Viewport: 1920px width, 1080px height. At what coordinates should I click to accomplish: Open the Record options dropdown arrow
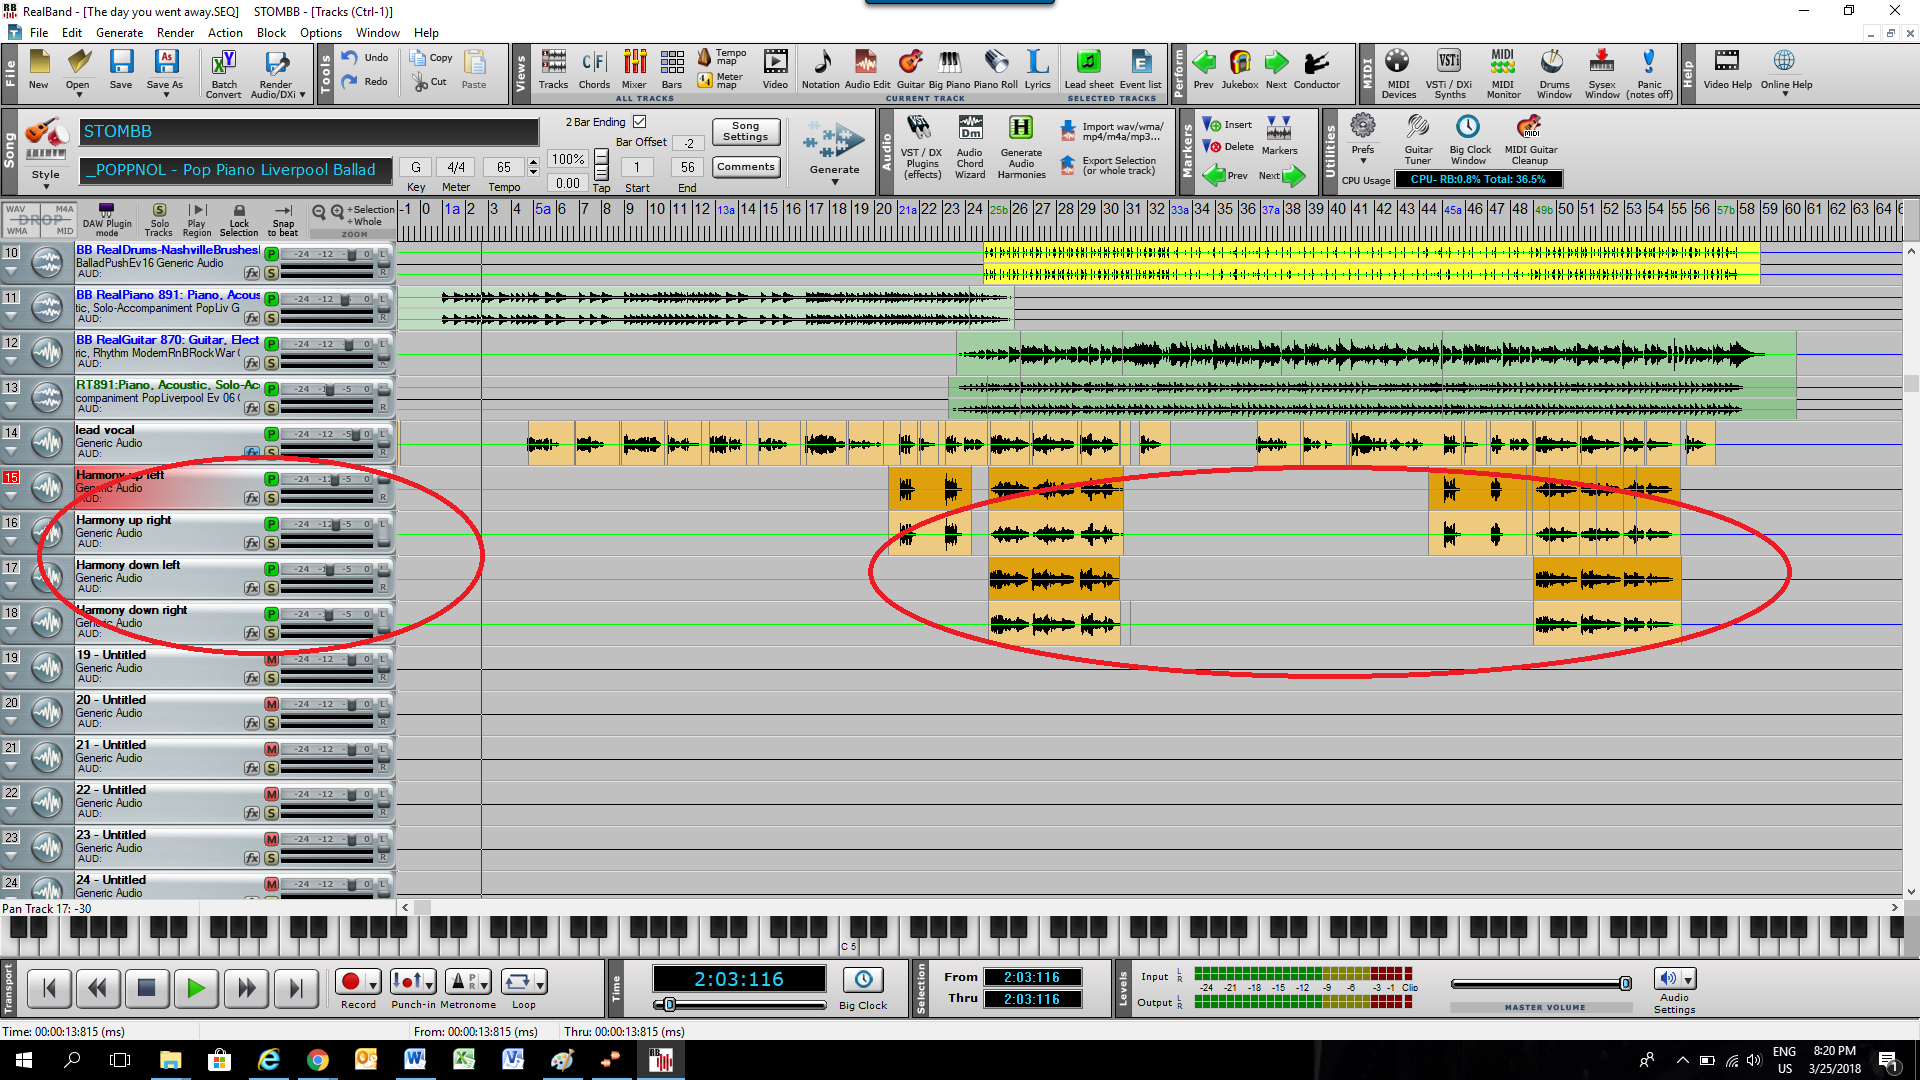pos(373,983)
